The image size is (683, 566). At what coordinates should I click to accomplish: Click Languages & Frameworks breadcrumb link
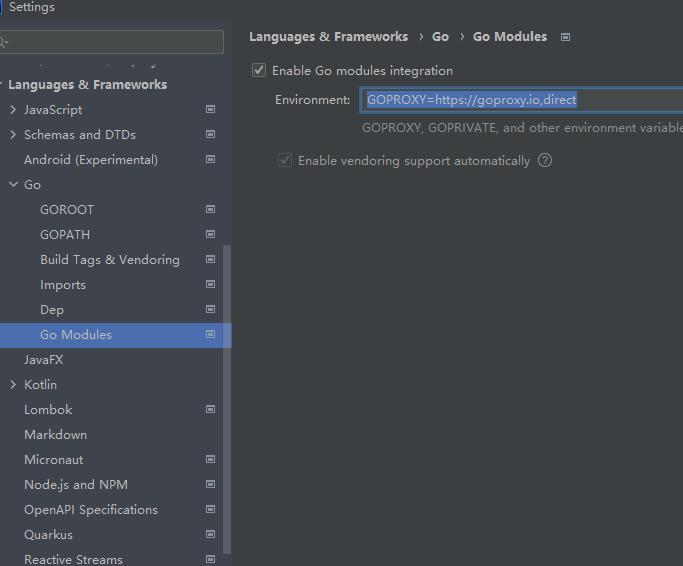click(x=328, y=37)
